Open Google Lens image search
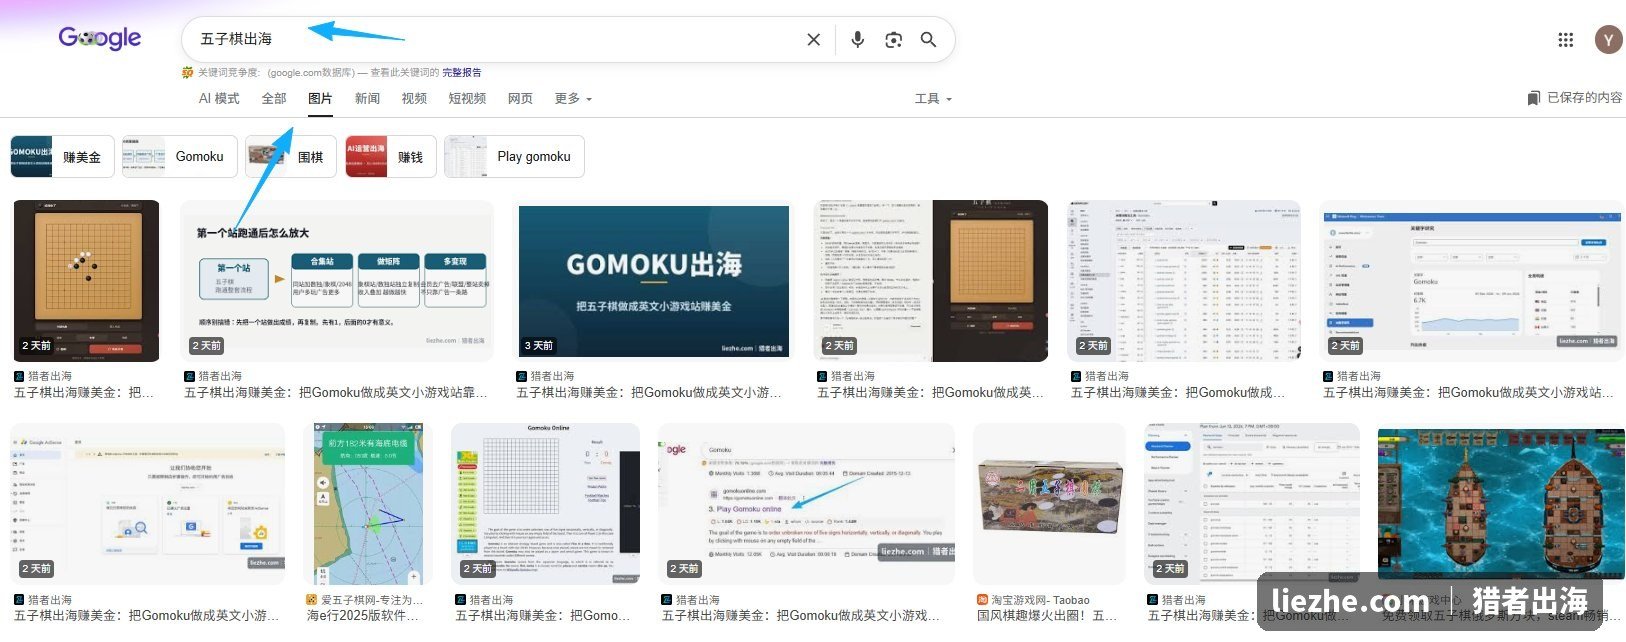Viewport: 1626px width, 642px height. pos(893,39)
